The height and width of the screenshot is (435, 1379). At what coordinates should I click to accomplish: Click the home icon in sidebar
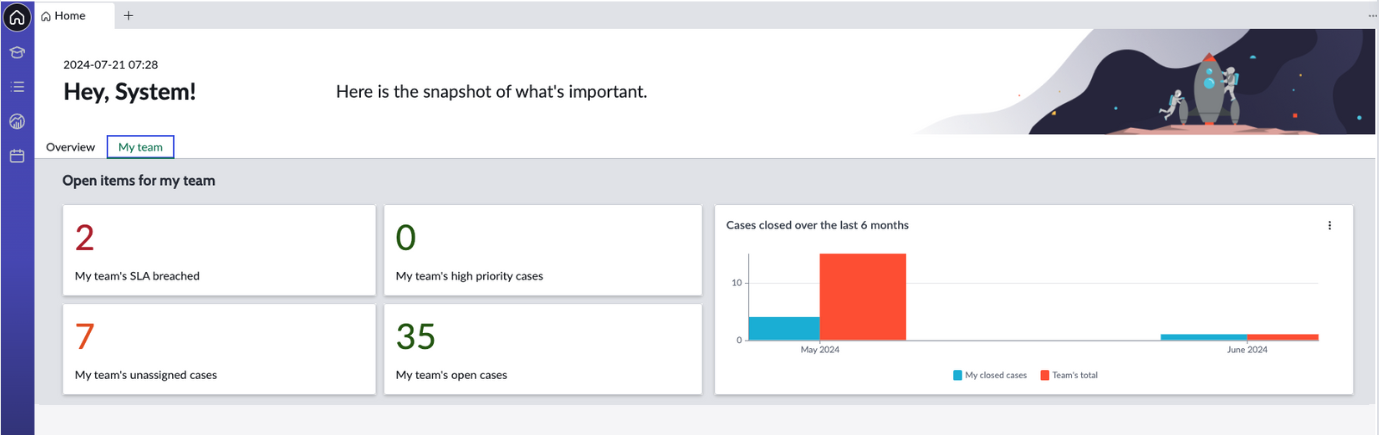pos(17,17)
